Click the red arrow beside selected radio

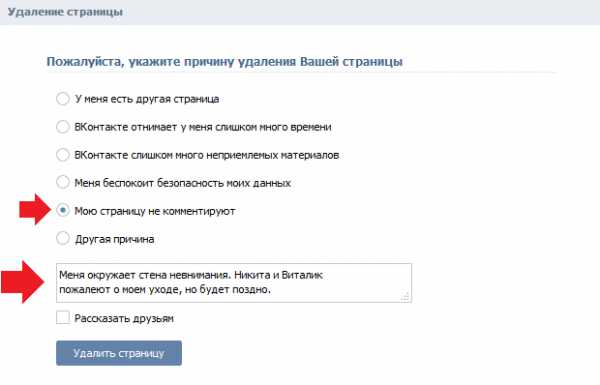coord(35,209)
